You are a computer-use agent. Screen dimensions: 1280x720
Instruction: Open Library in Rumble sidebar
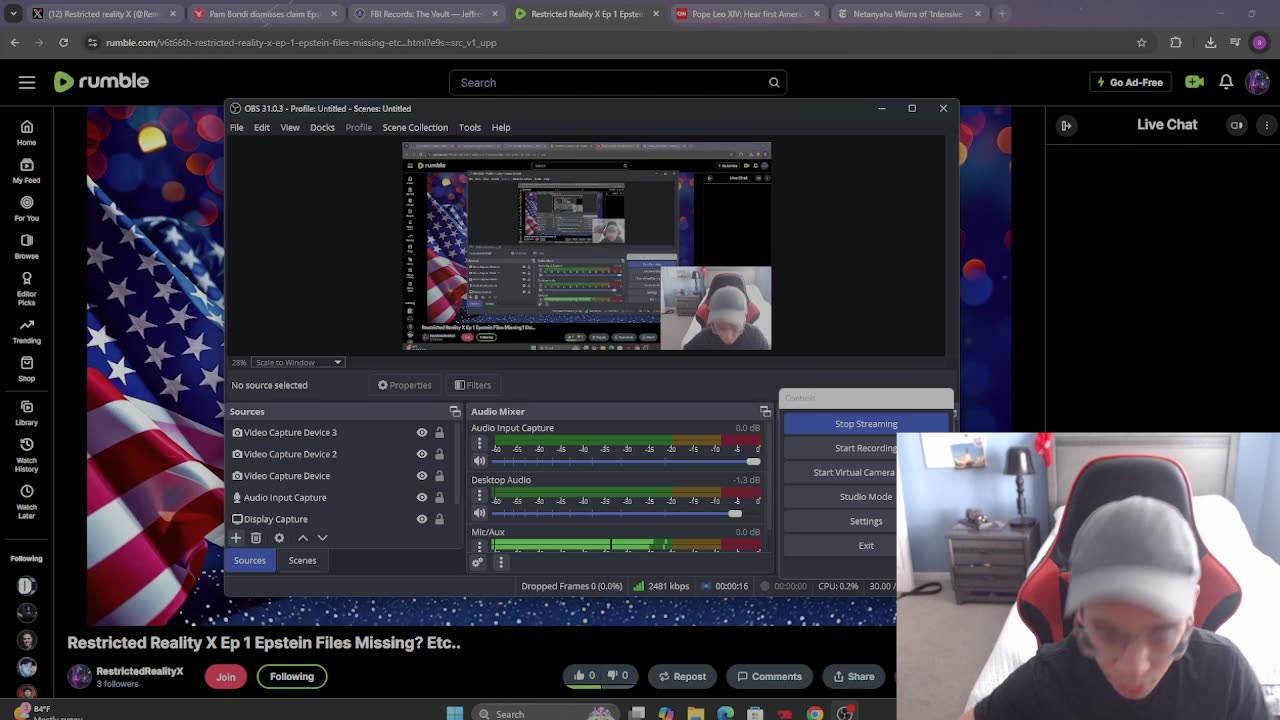(27, 413)
